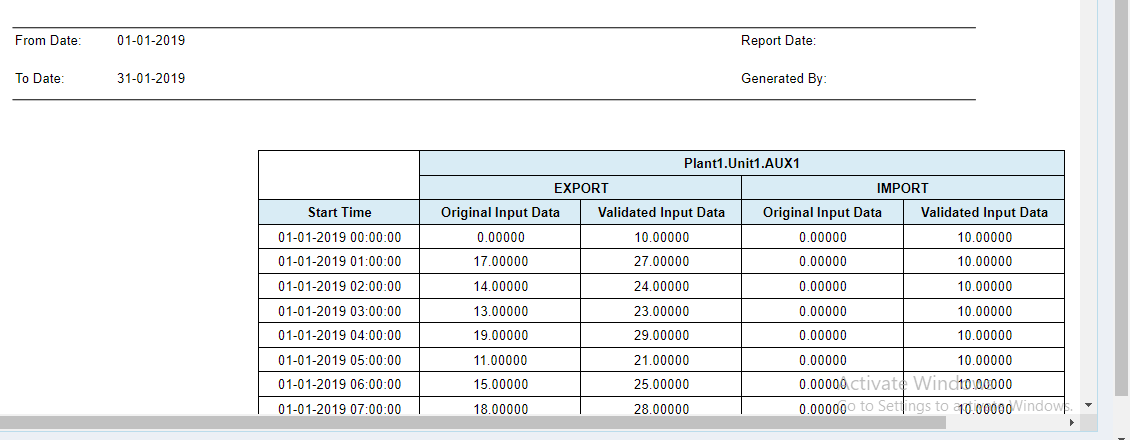Click the 17.00000 export original value
This screenshot has width=1130, height=440.
[x=500, y=261]
